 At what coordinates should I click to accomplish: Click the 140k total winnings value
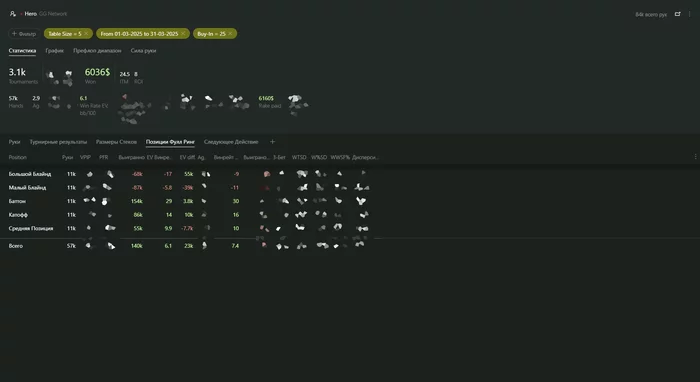click(137, 246)
